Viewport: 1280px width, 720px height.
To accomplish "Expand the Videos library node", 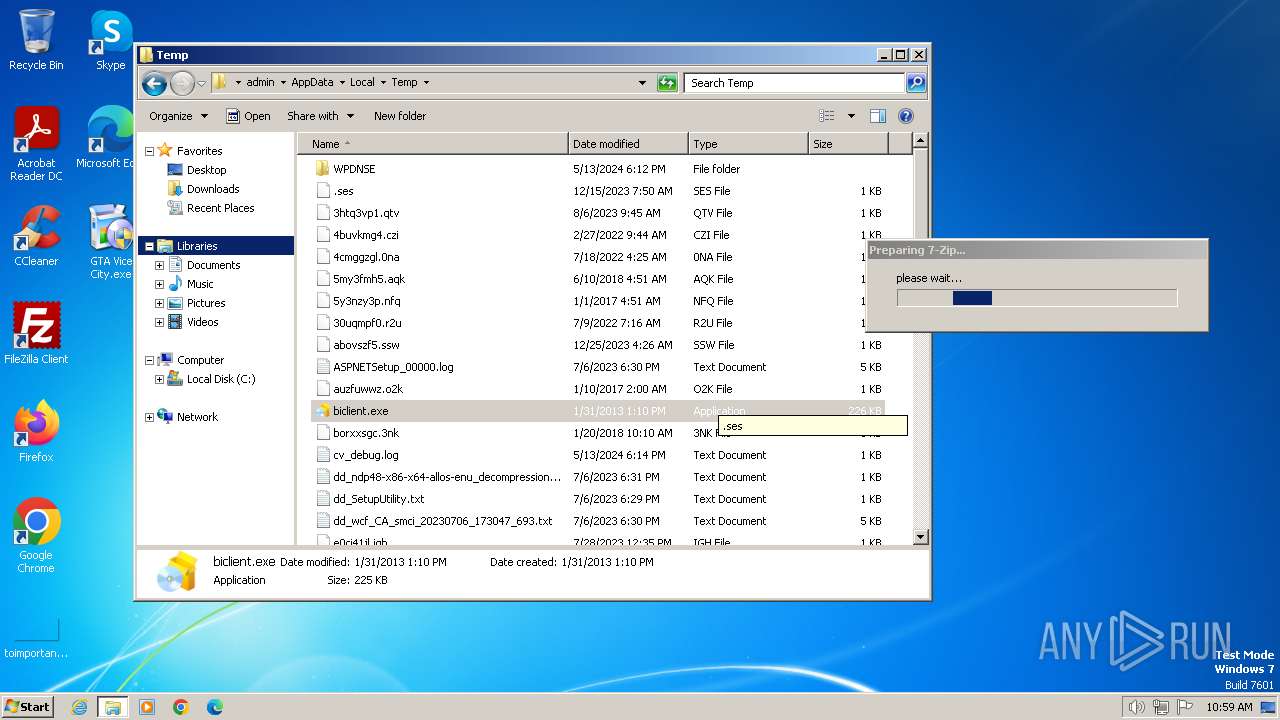I will click(x=159, y=322).
